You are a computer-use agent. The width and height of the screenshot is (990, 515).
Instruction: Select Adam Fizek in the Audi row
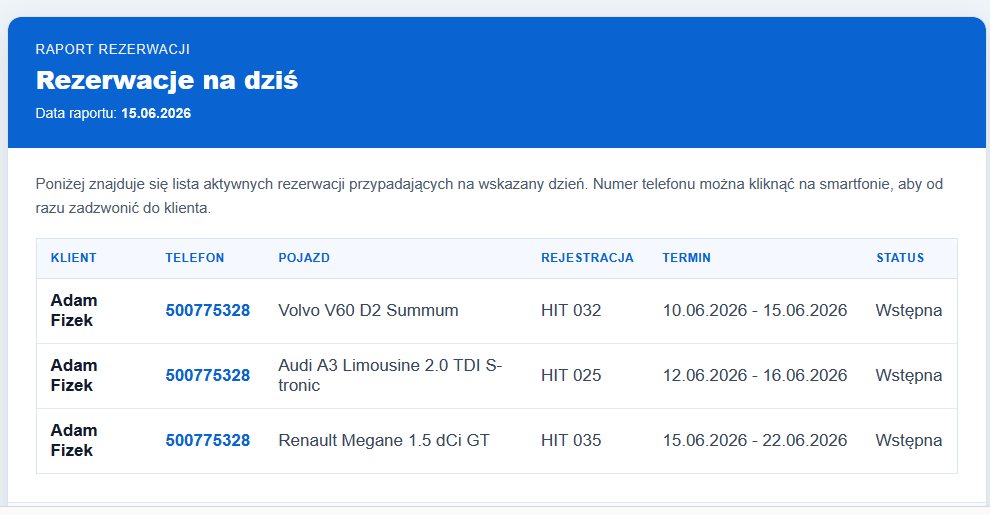coord(74,376)
